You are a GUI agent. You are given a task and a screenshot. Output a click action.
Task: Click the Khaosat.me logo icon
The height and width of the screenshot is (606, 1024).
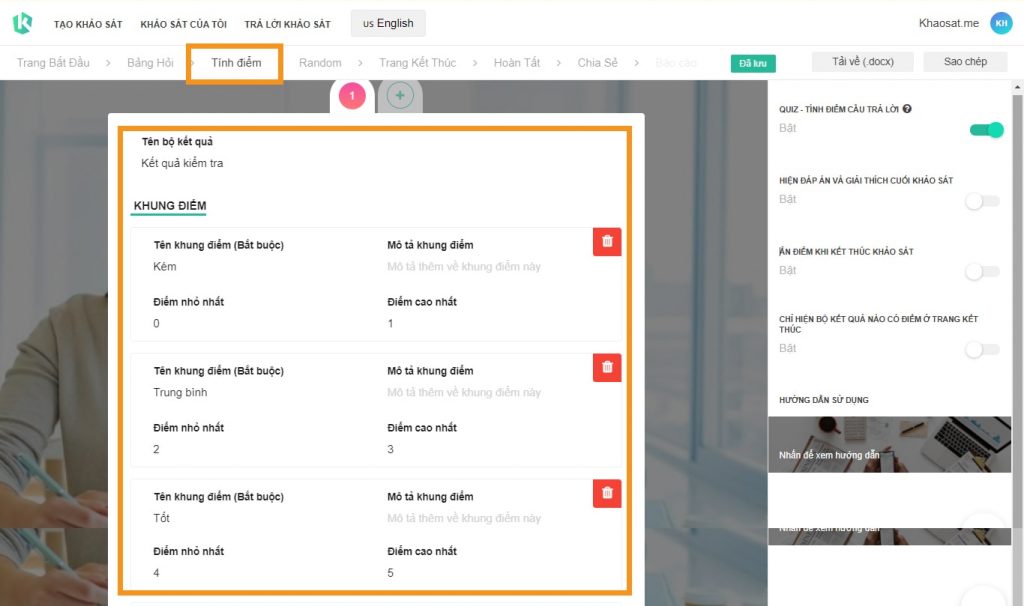tap(22, 23)
